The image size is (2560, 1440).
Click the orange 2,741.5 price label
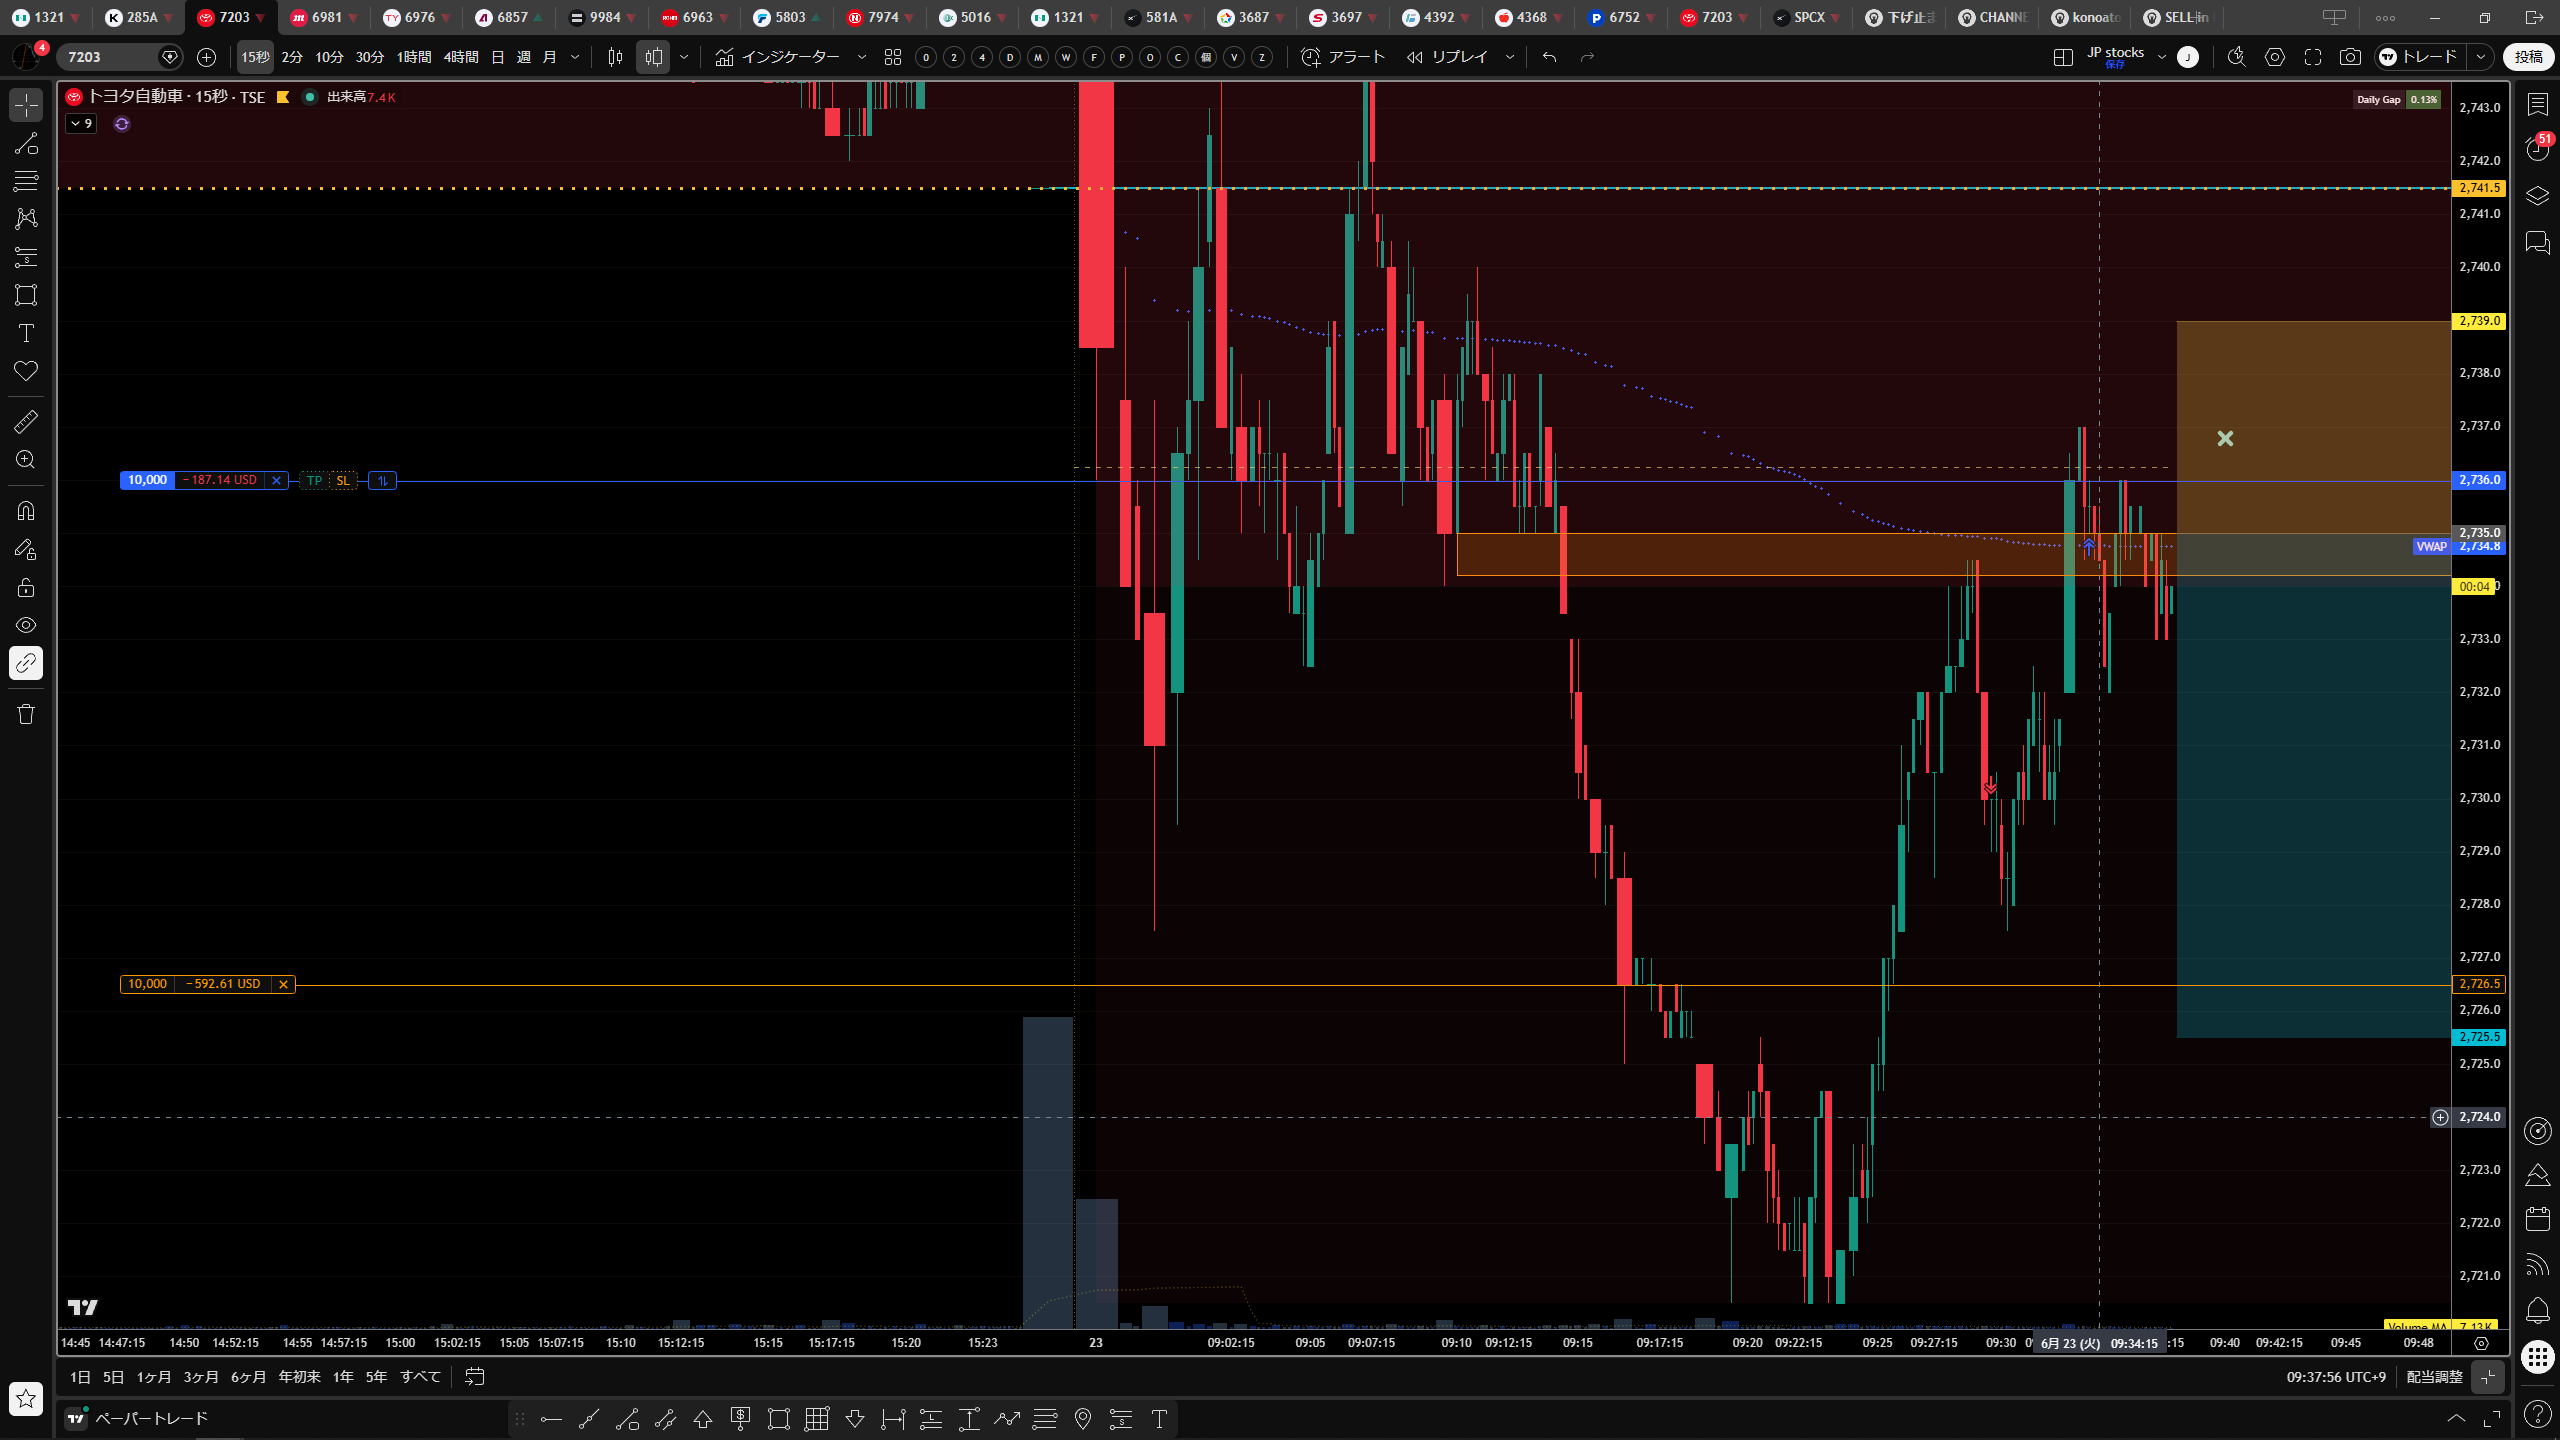pos(2480,188)
